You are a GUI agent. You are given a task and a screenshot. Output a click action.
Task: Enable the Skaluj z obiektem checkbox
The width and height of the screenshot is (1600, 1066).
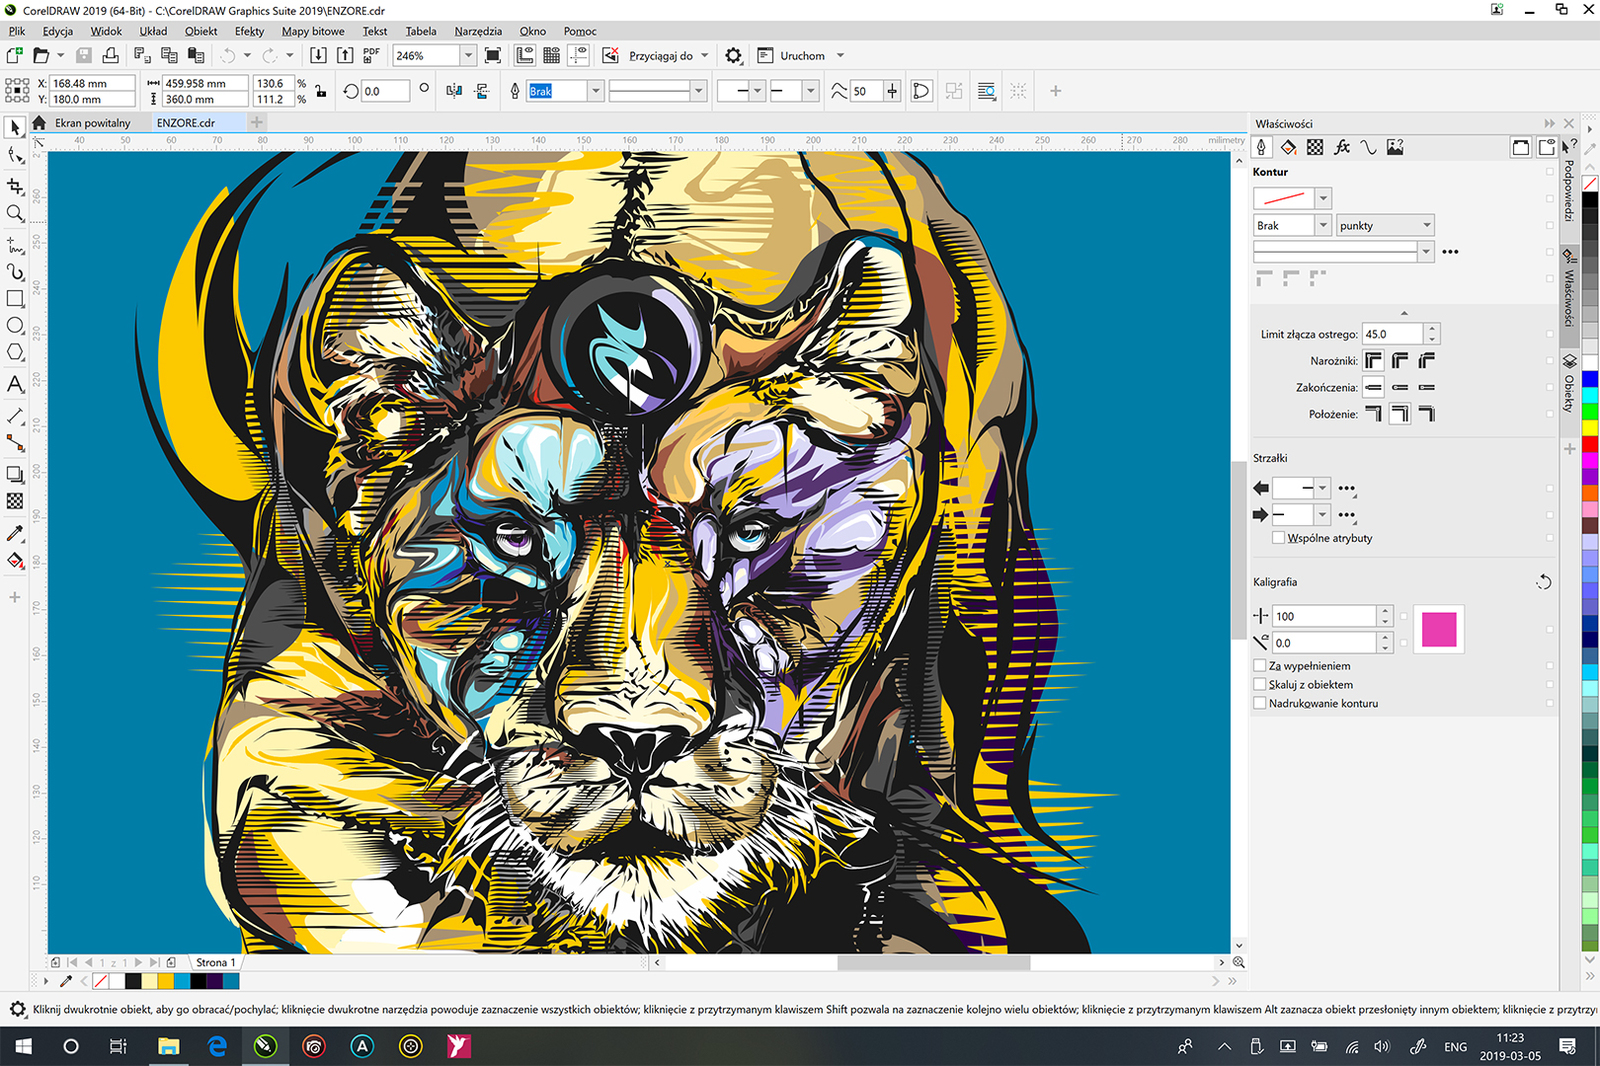point(1259,684)
